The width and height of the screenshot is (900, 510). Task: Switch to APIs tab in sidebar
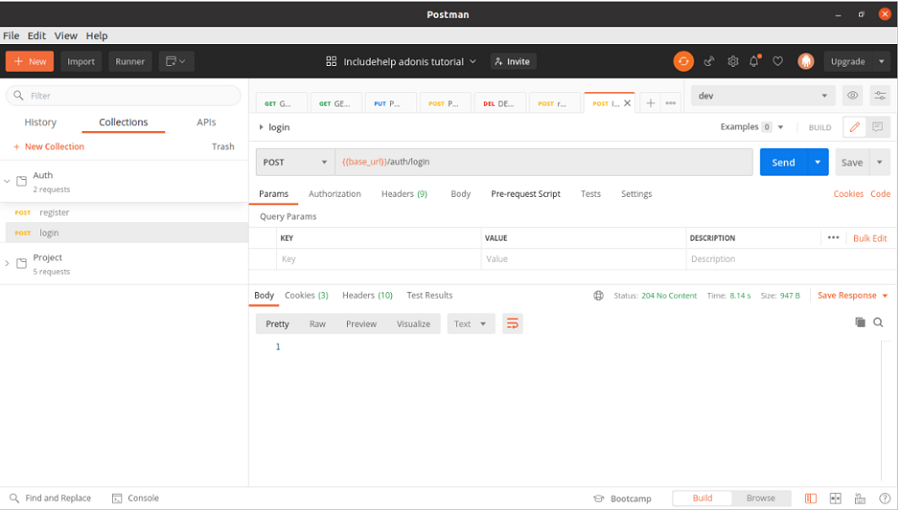point(206,122)
